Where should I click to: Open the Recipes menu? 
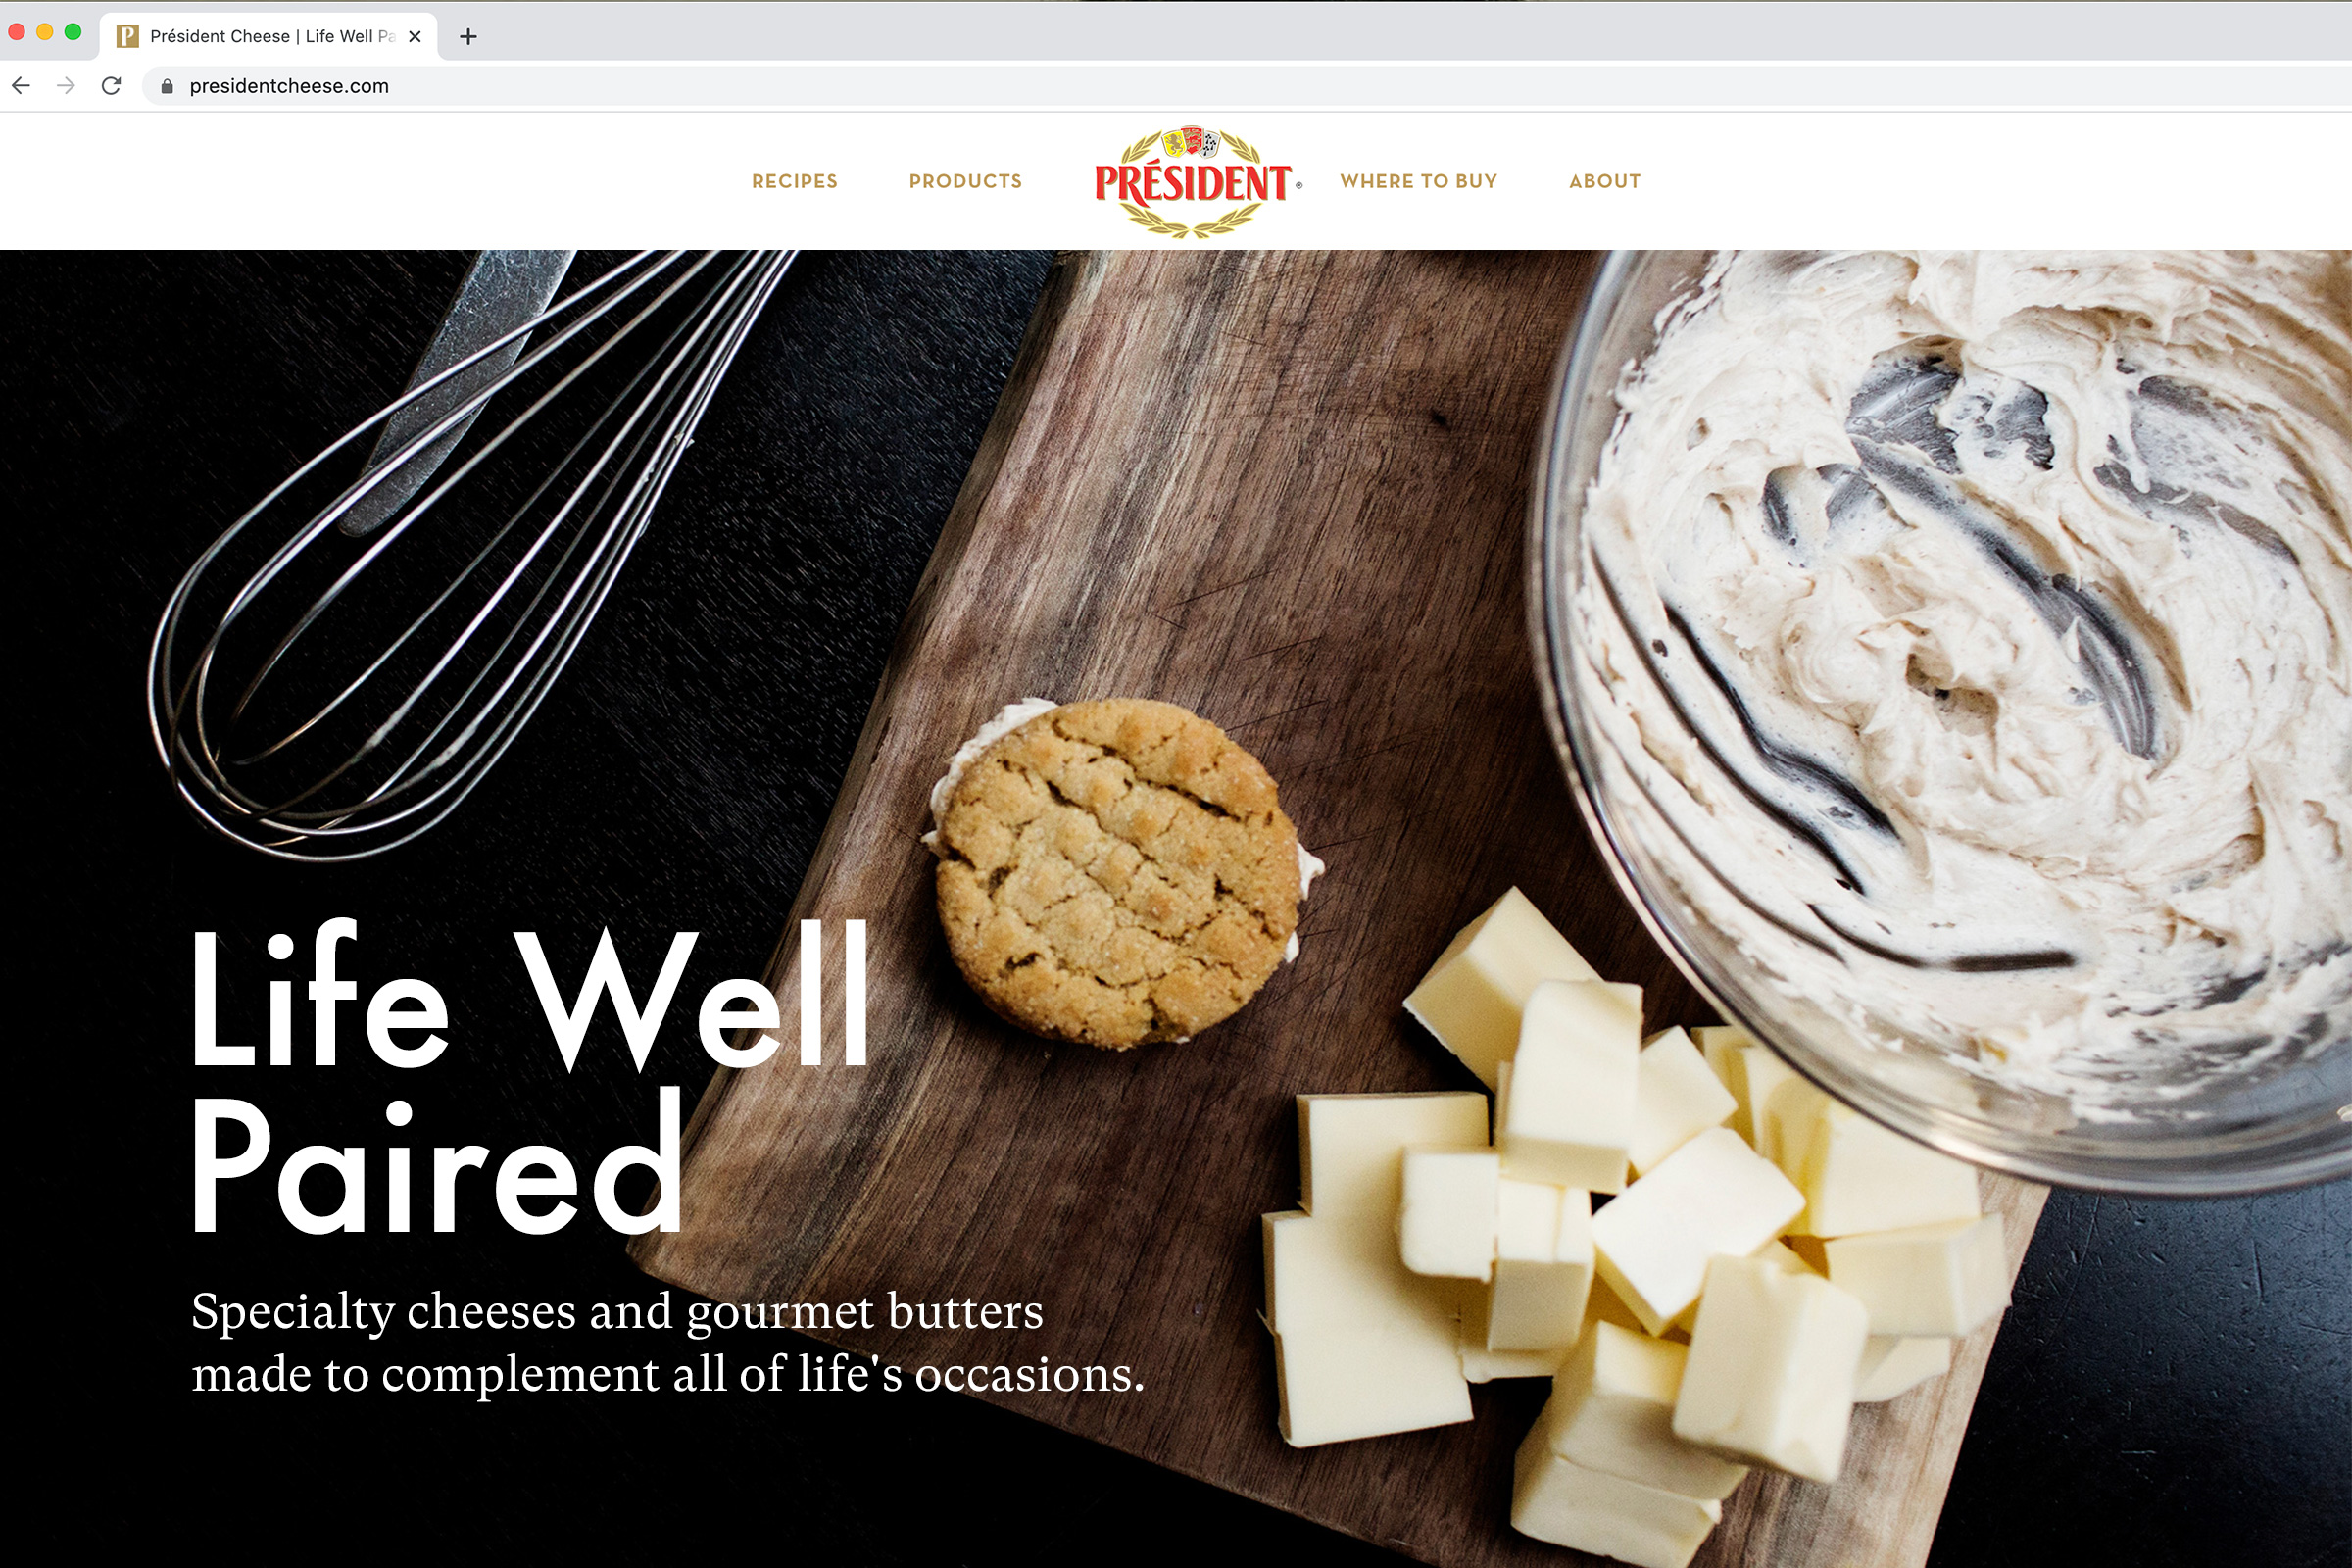tap(794, 181)
